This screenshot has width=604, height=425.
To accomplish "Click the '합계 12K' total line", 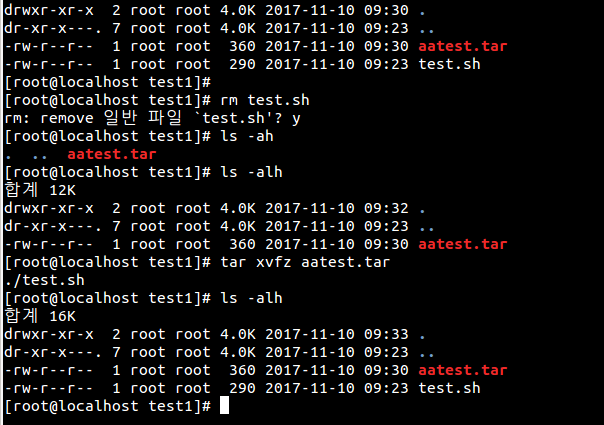I will [x=40, y=190].
